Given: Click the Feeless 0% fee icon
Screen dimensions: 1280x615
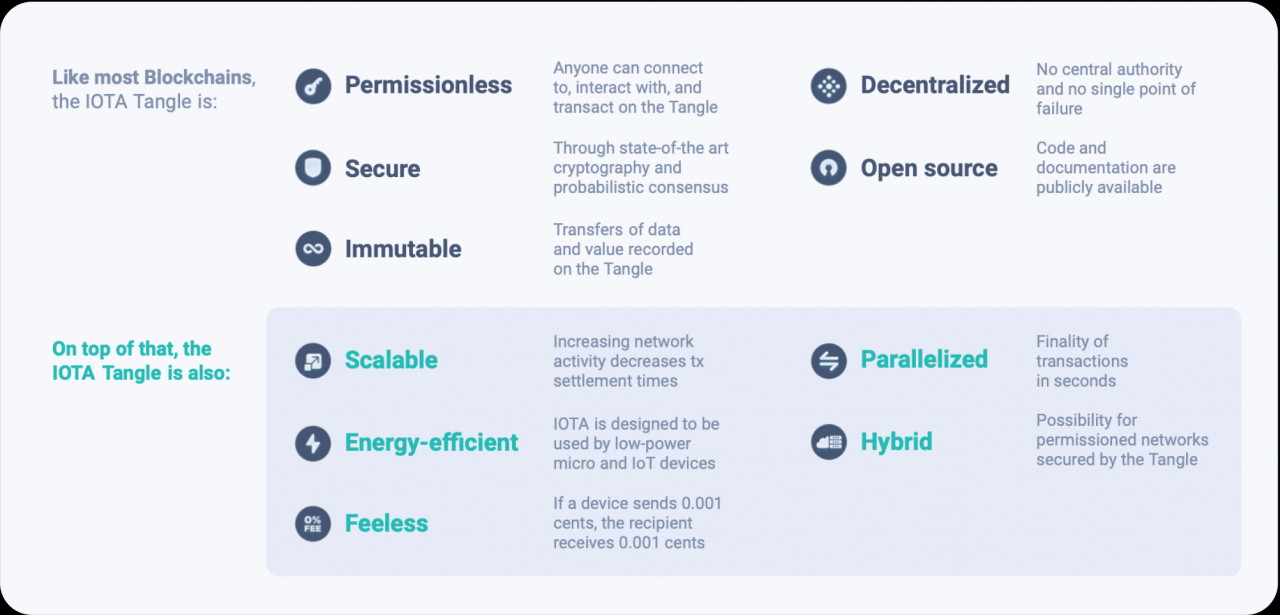Looking at the screenshot, I should 313,524.
